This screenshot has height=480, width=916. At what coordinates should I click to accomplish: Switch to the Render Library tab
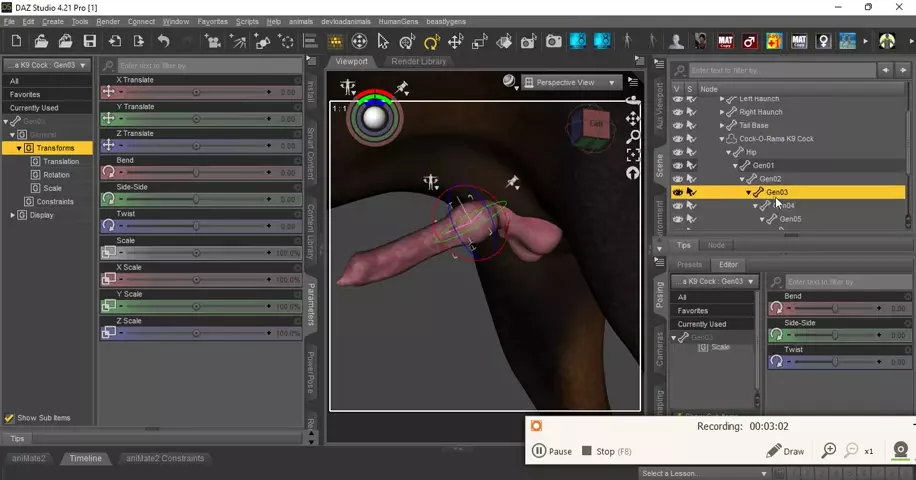[419, 61]
